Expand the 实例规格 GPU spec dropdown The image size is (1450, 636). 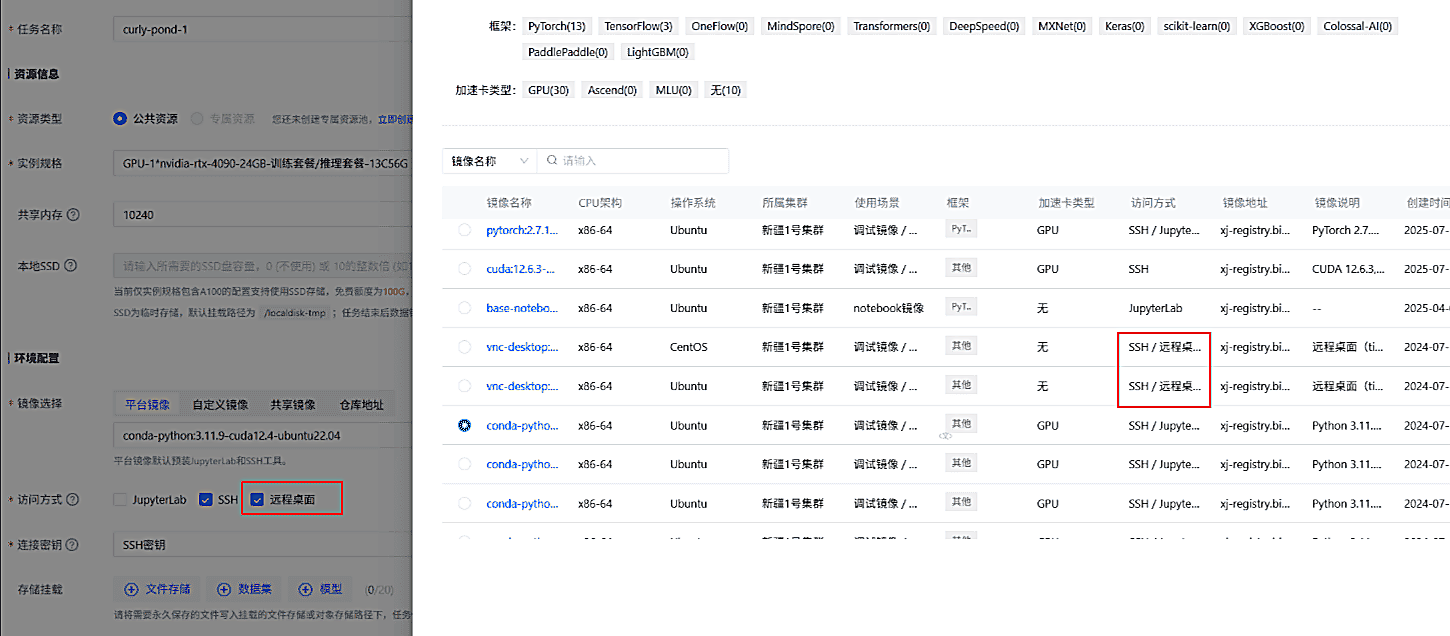(263, 163)
